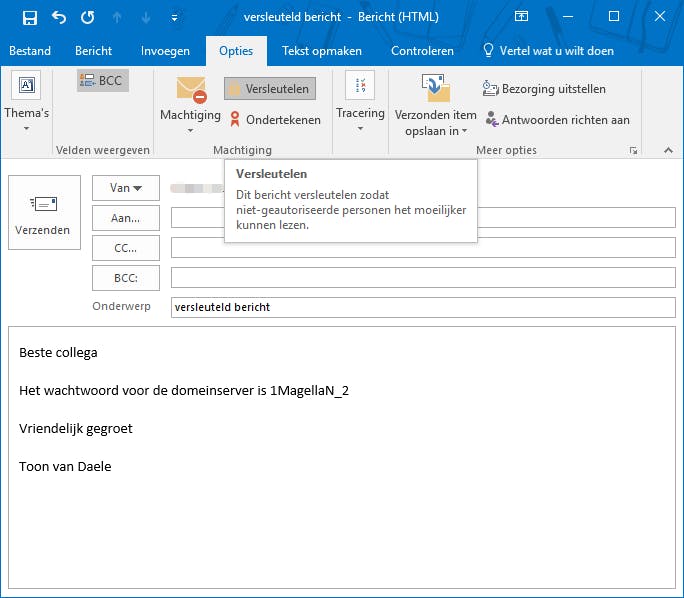Click into the BCC address field
Viewport: 684px width, 598px height.
423,277
